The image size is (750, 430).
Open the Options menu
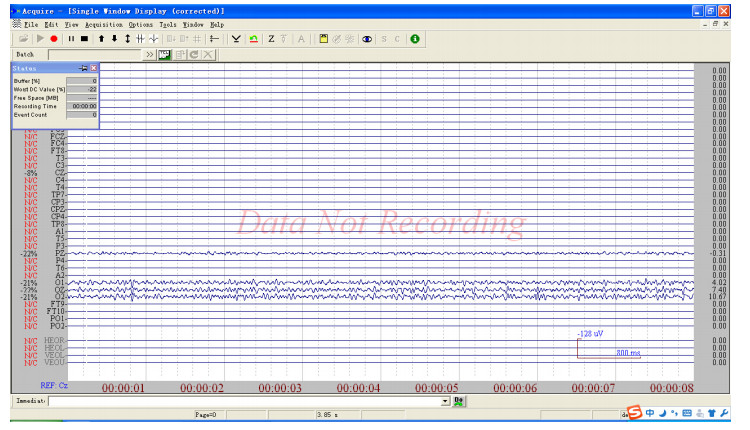tap(140, 23)
